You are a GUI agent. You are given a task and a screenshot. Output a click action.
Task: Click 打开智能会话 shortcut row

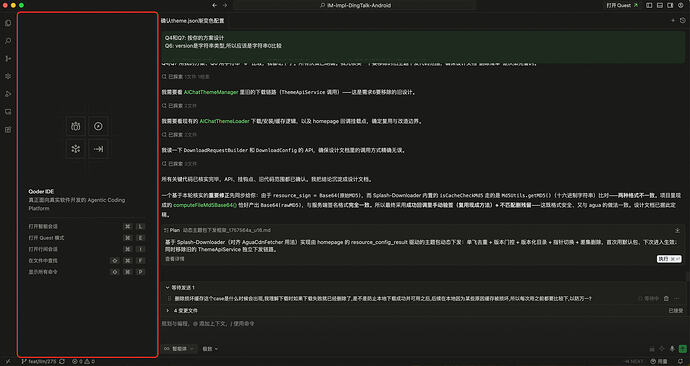[x=87, y=227]
